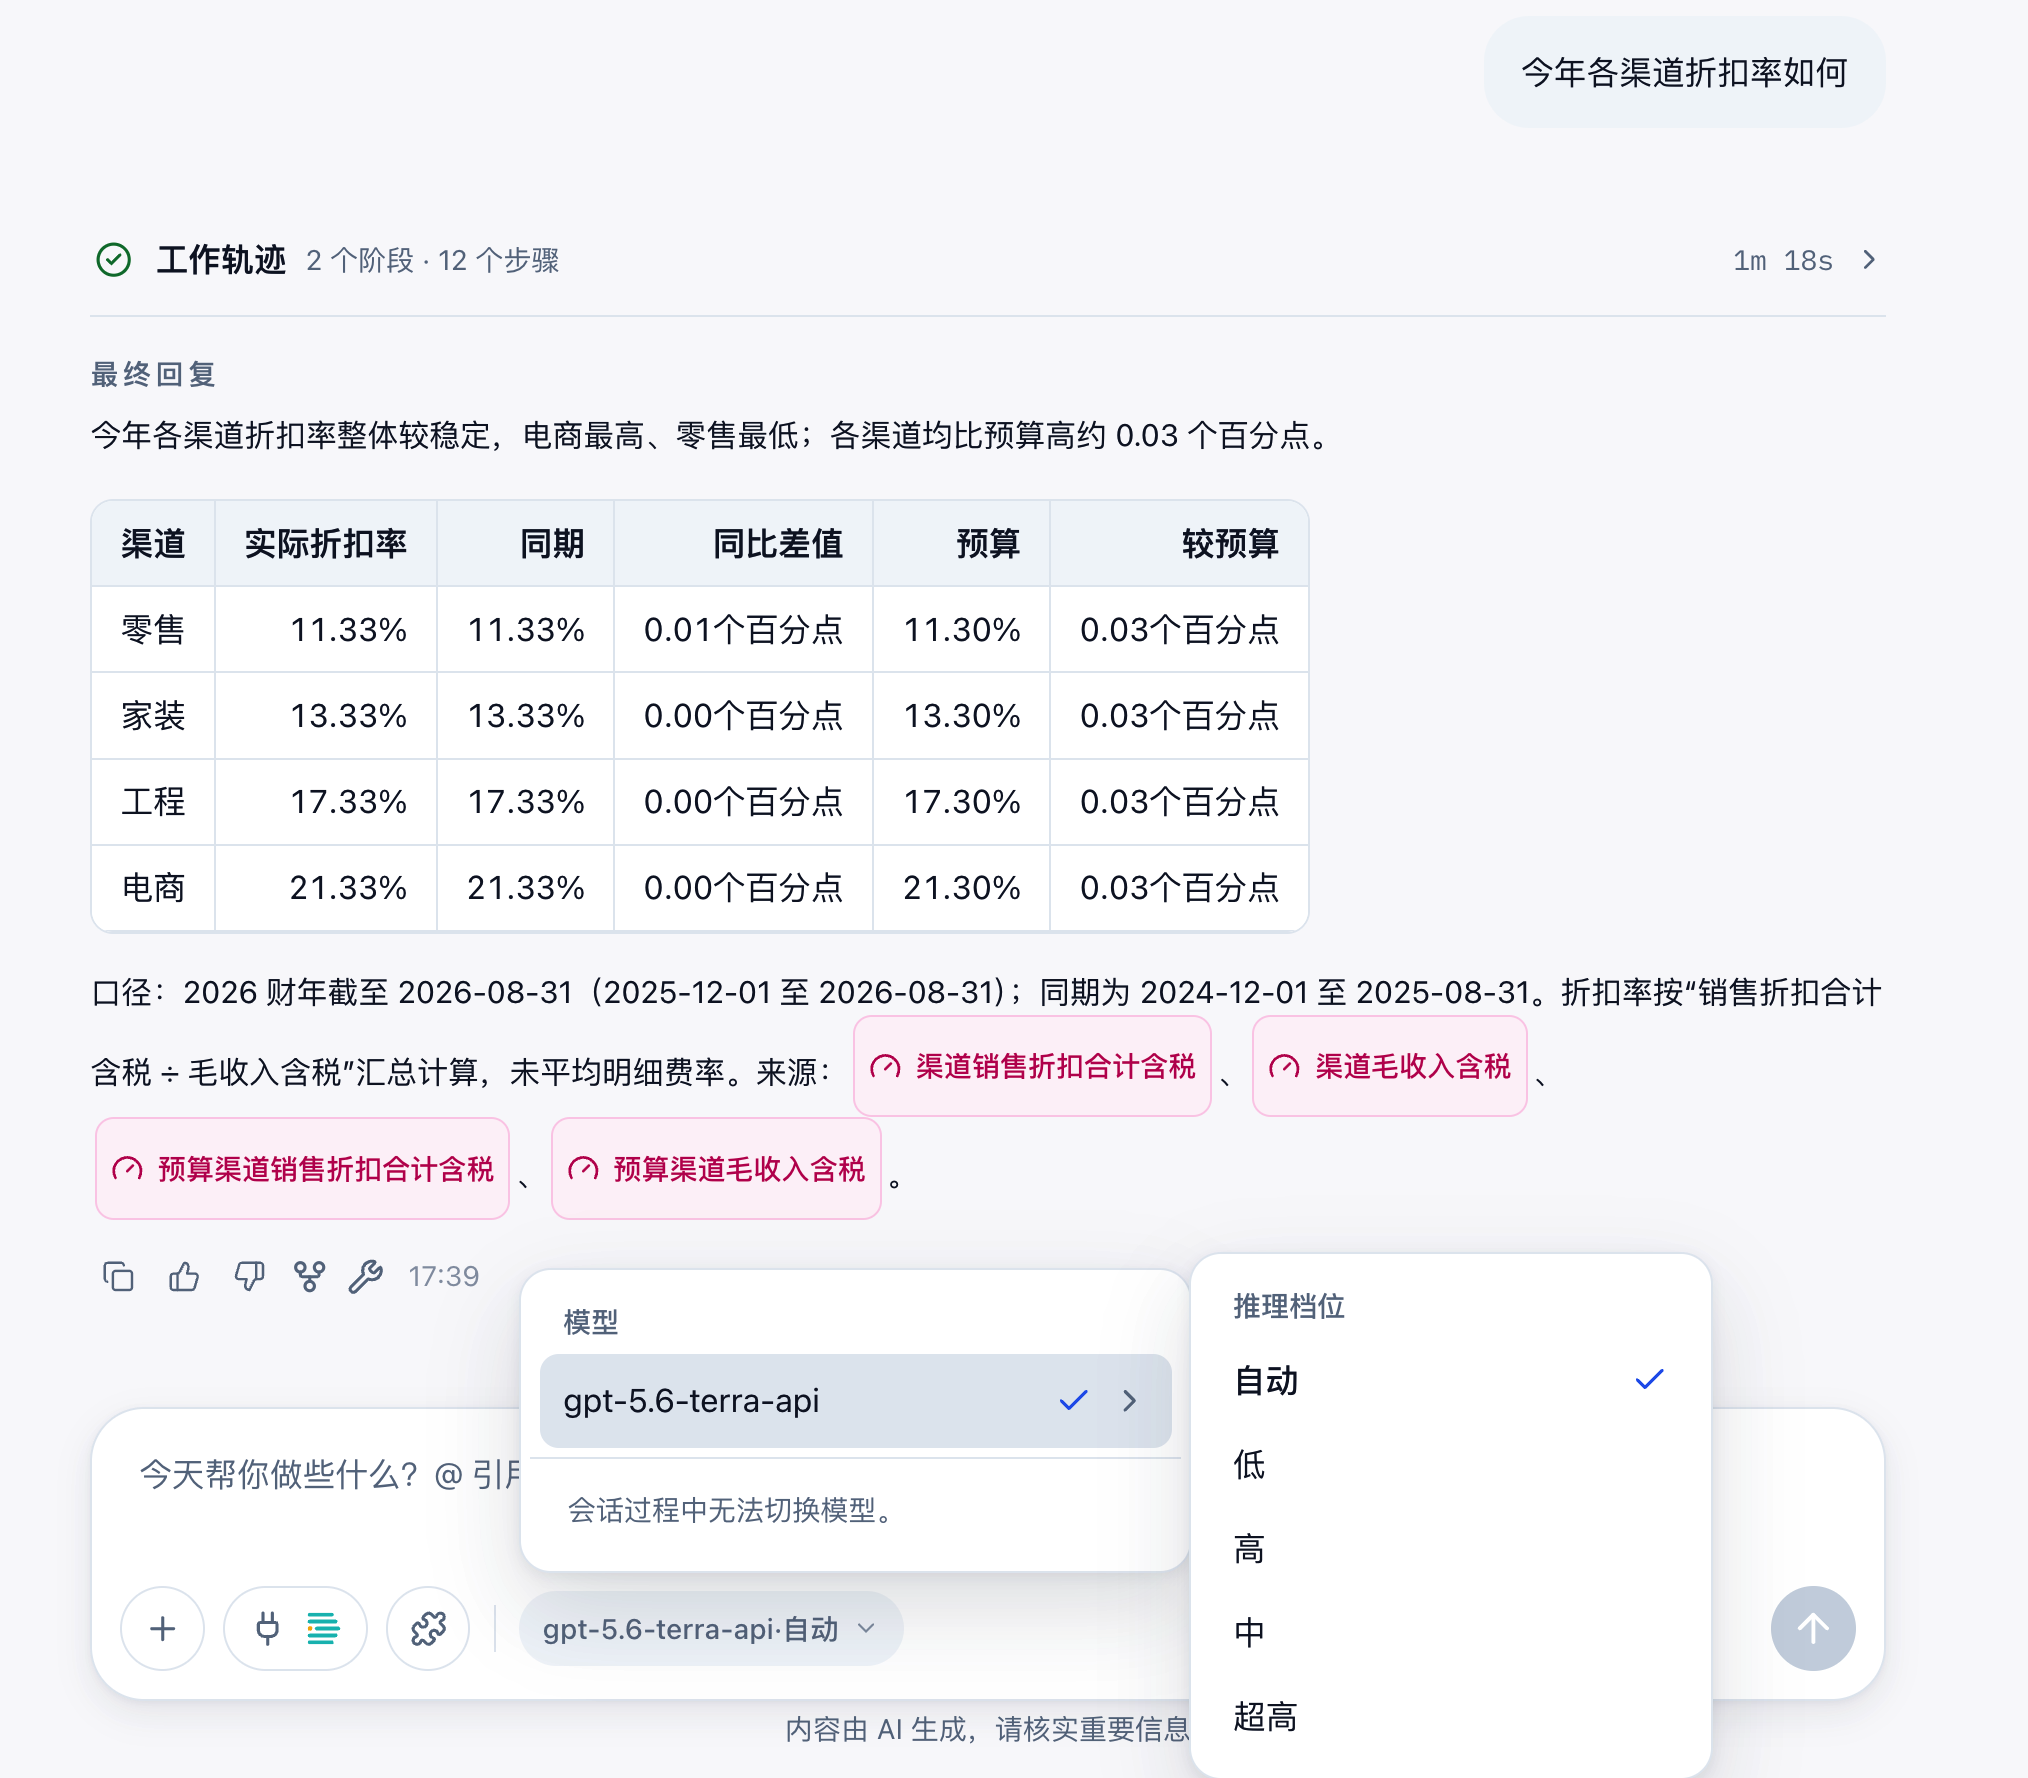This screenshot has width=2028, height=1778.
Task: Click the 1m 18s duration text
Action: [1783, 260]
